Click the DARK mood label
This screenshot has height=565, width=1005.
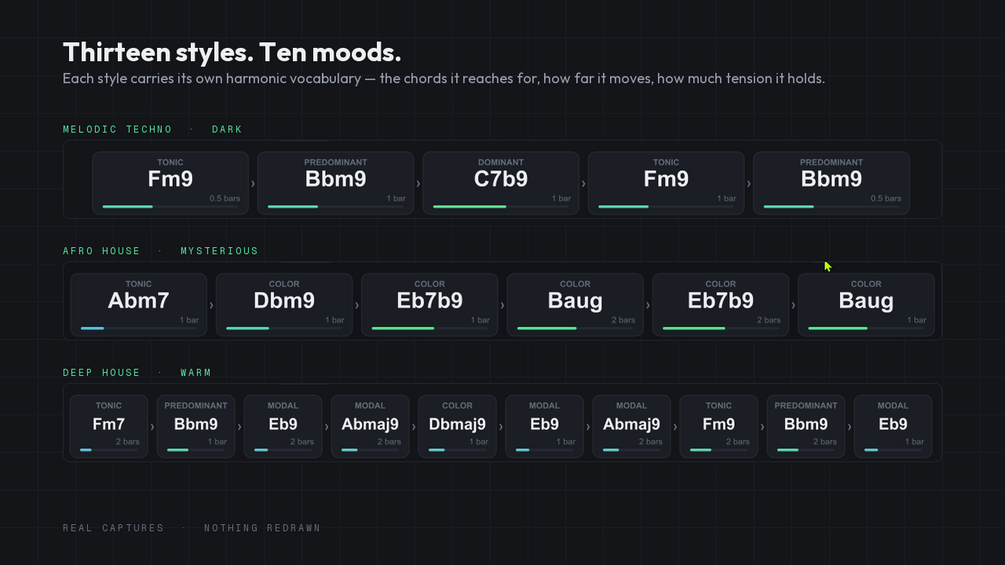click(227, 129)
